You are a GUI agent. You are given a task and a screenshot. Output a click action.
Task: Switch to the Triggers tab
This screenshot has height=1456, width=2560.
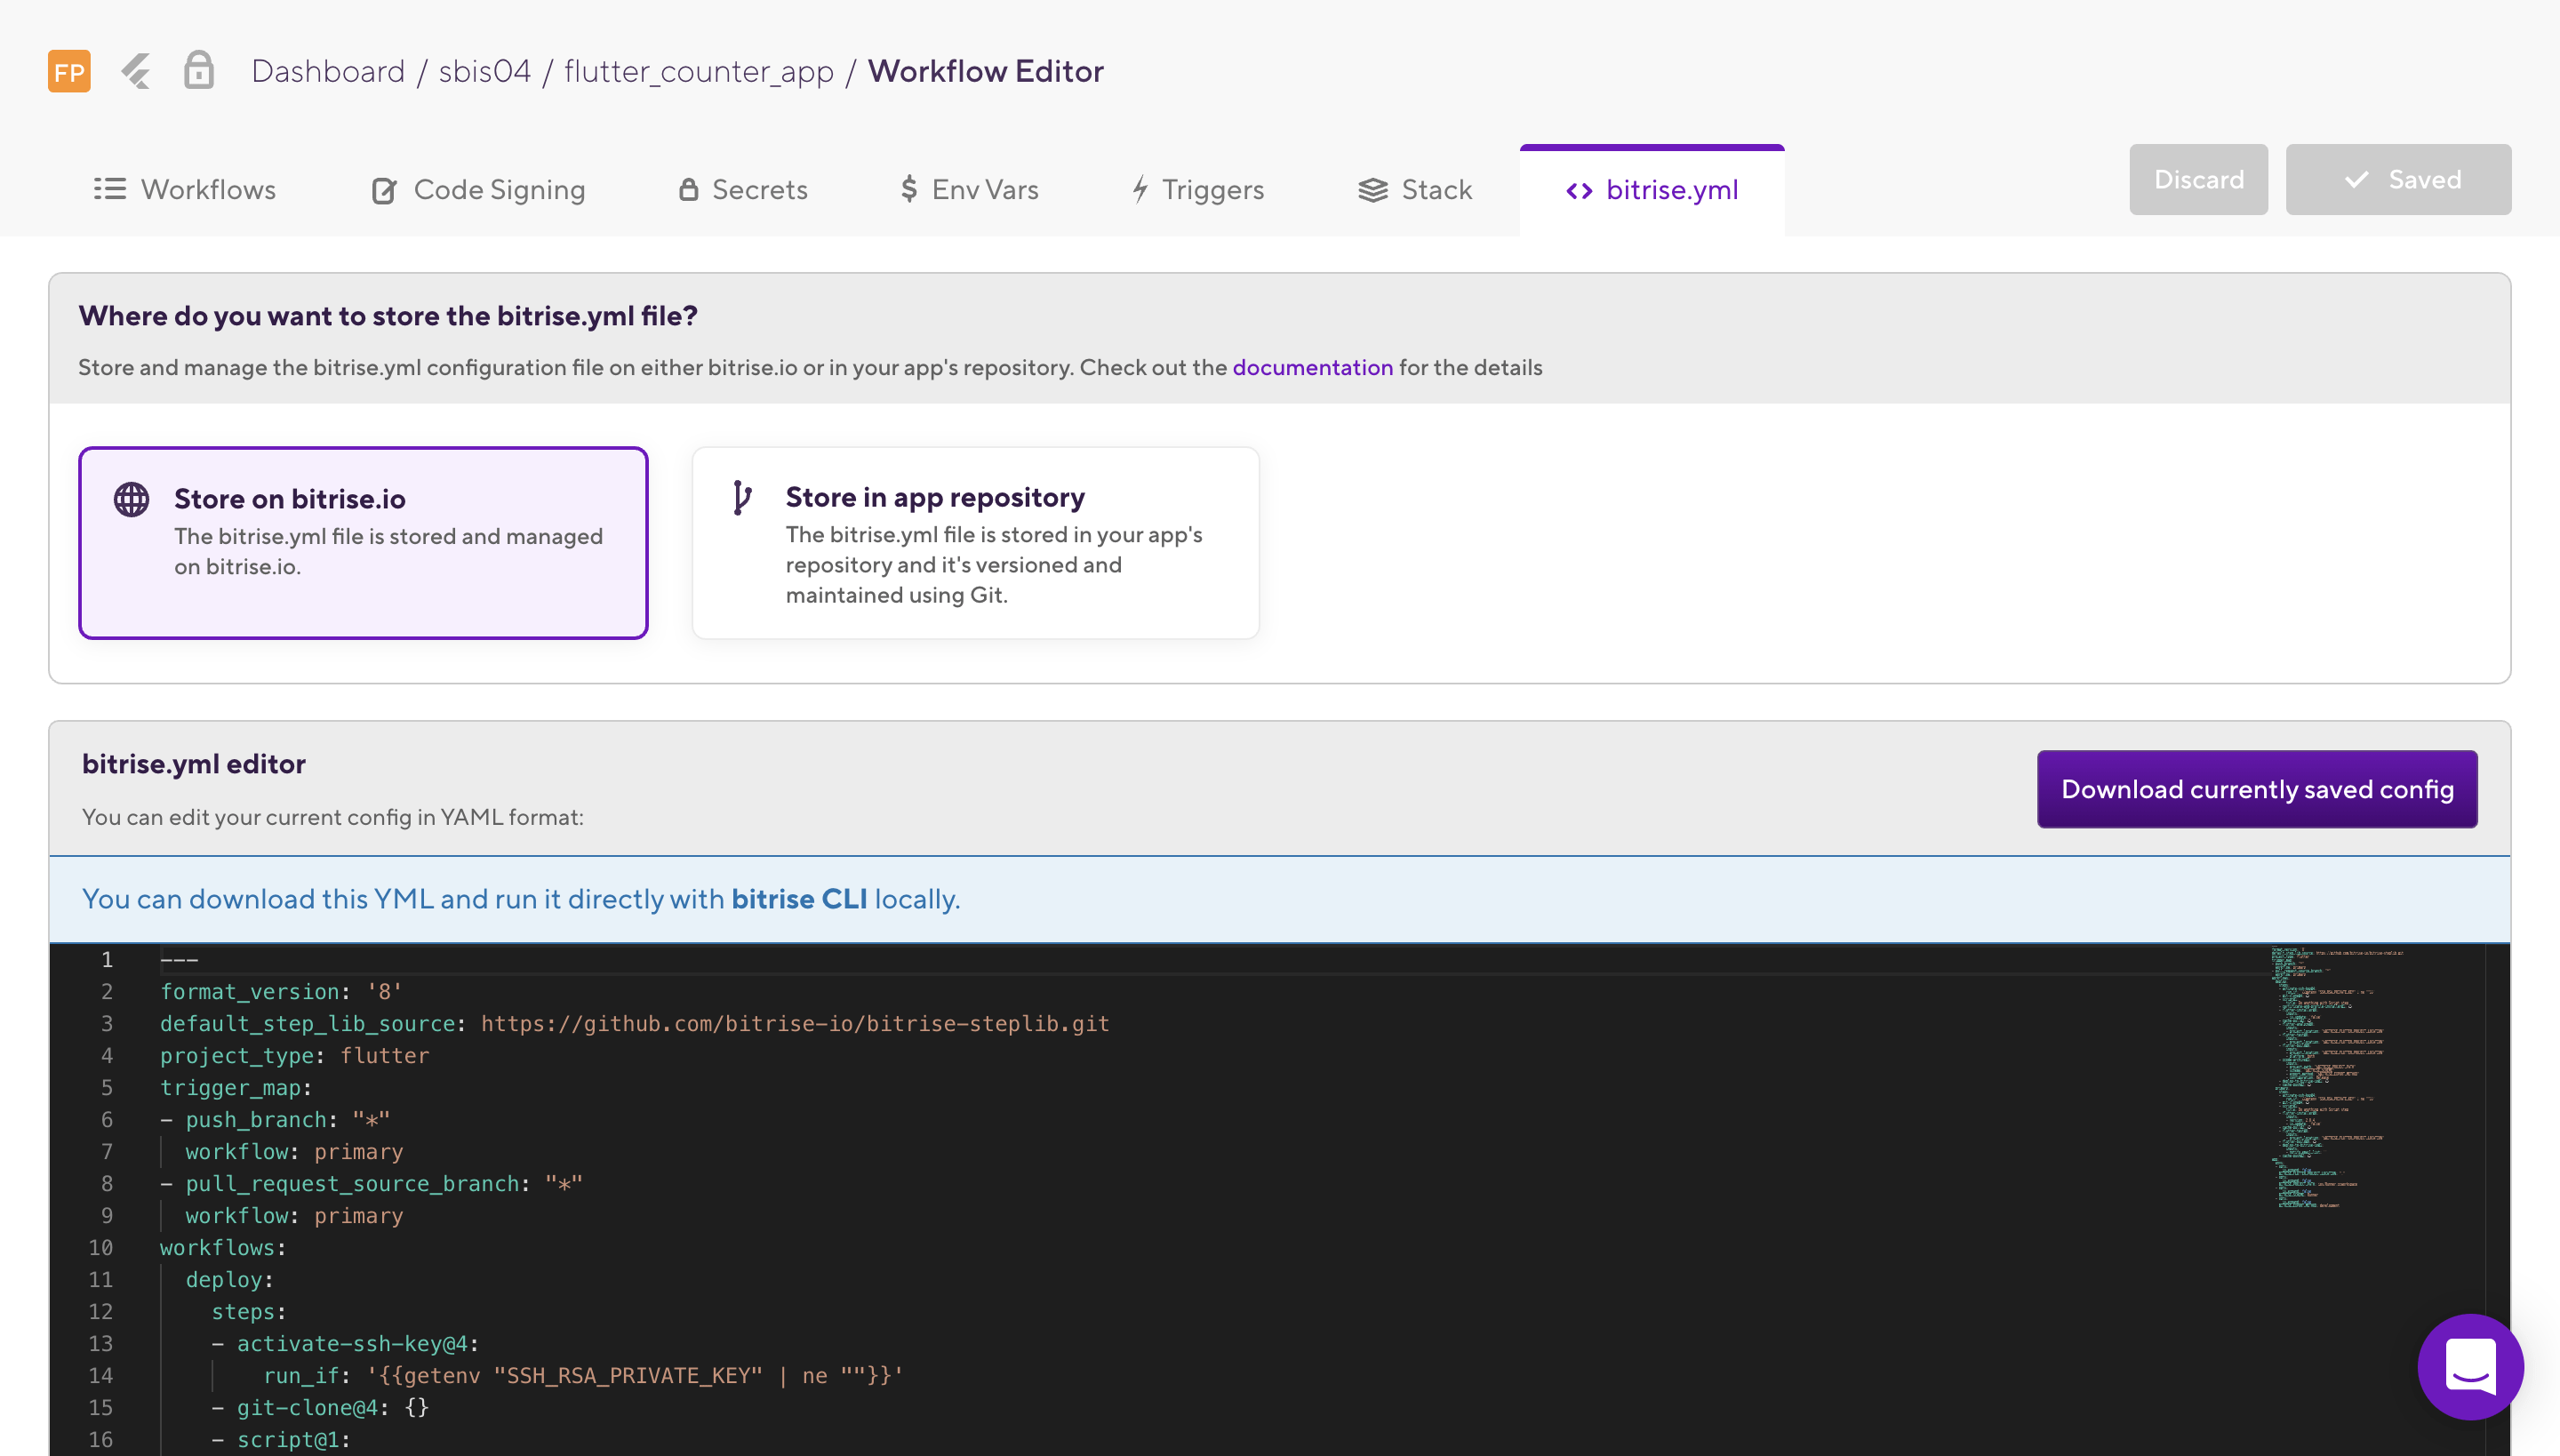click(1198, 189)
